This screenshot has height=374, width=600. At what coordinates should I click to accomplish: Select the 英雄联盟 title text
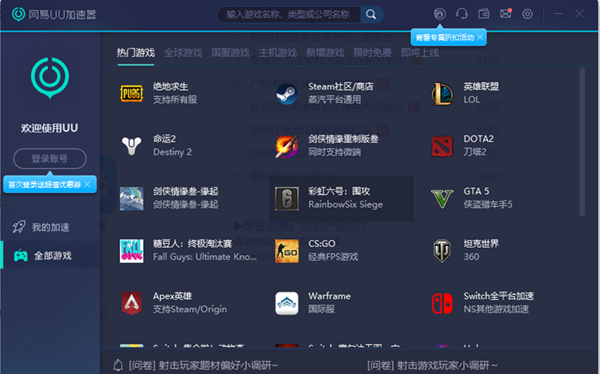point(481,87)
